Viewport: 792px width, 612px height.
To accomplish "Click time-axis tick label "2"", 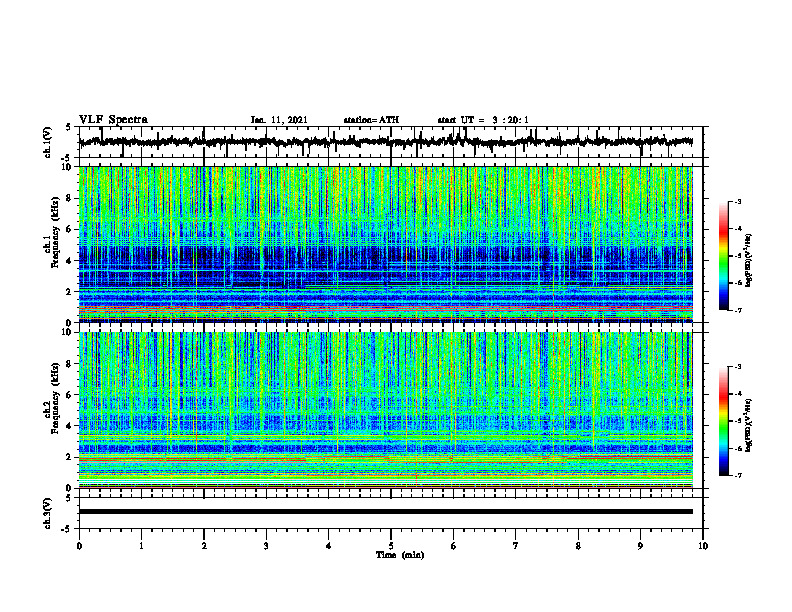I will (204, 546).
